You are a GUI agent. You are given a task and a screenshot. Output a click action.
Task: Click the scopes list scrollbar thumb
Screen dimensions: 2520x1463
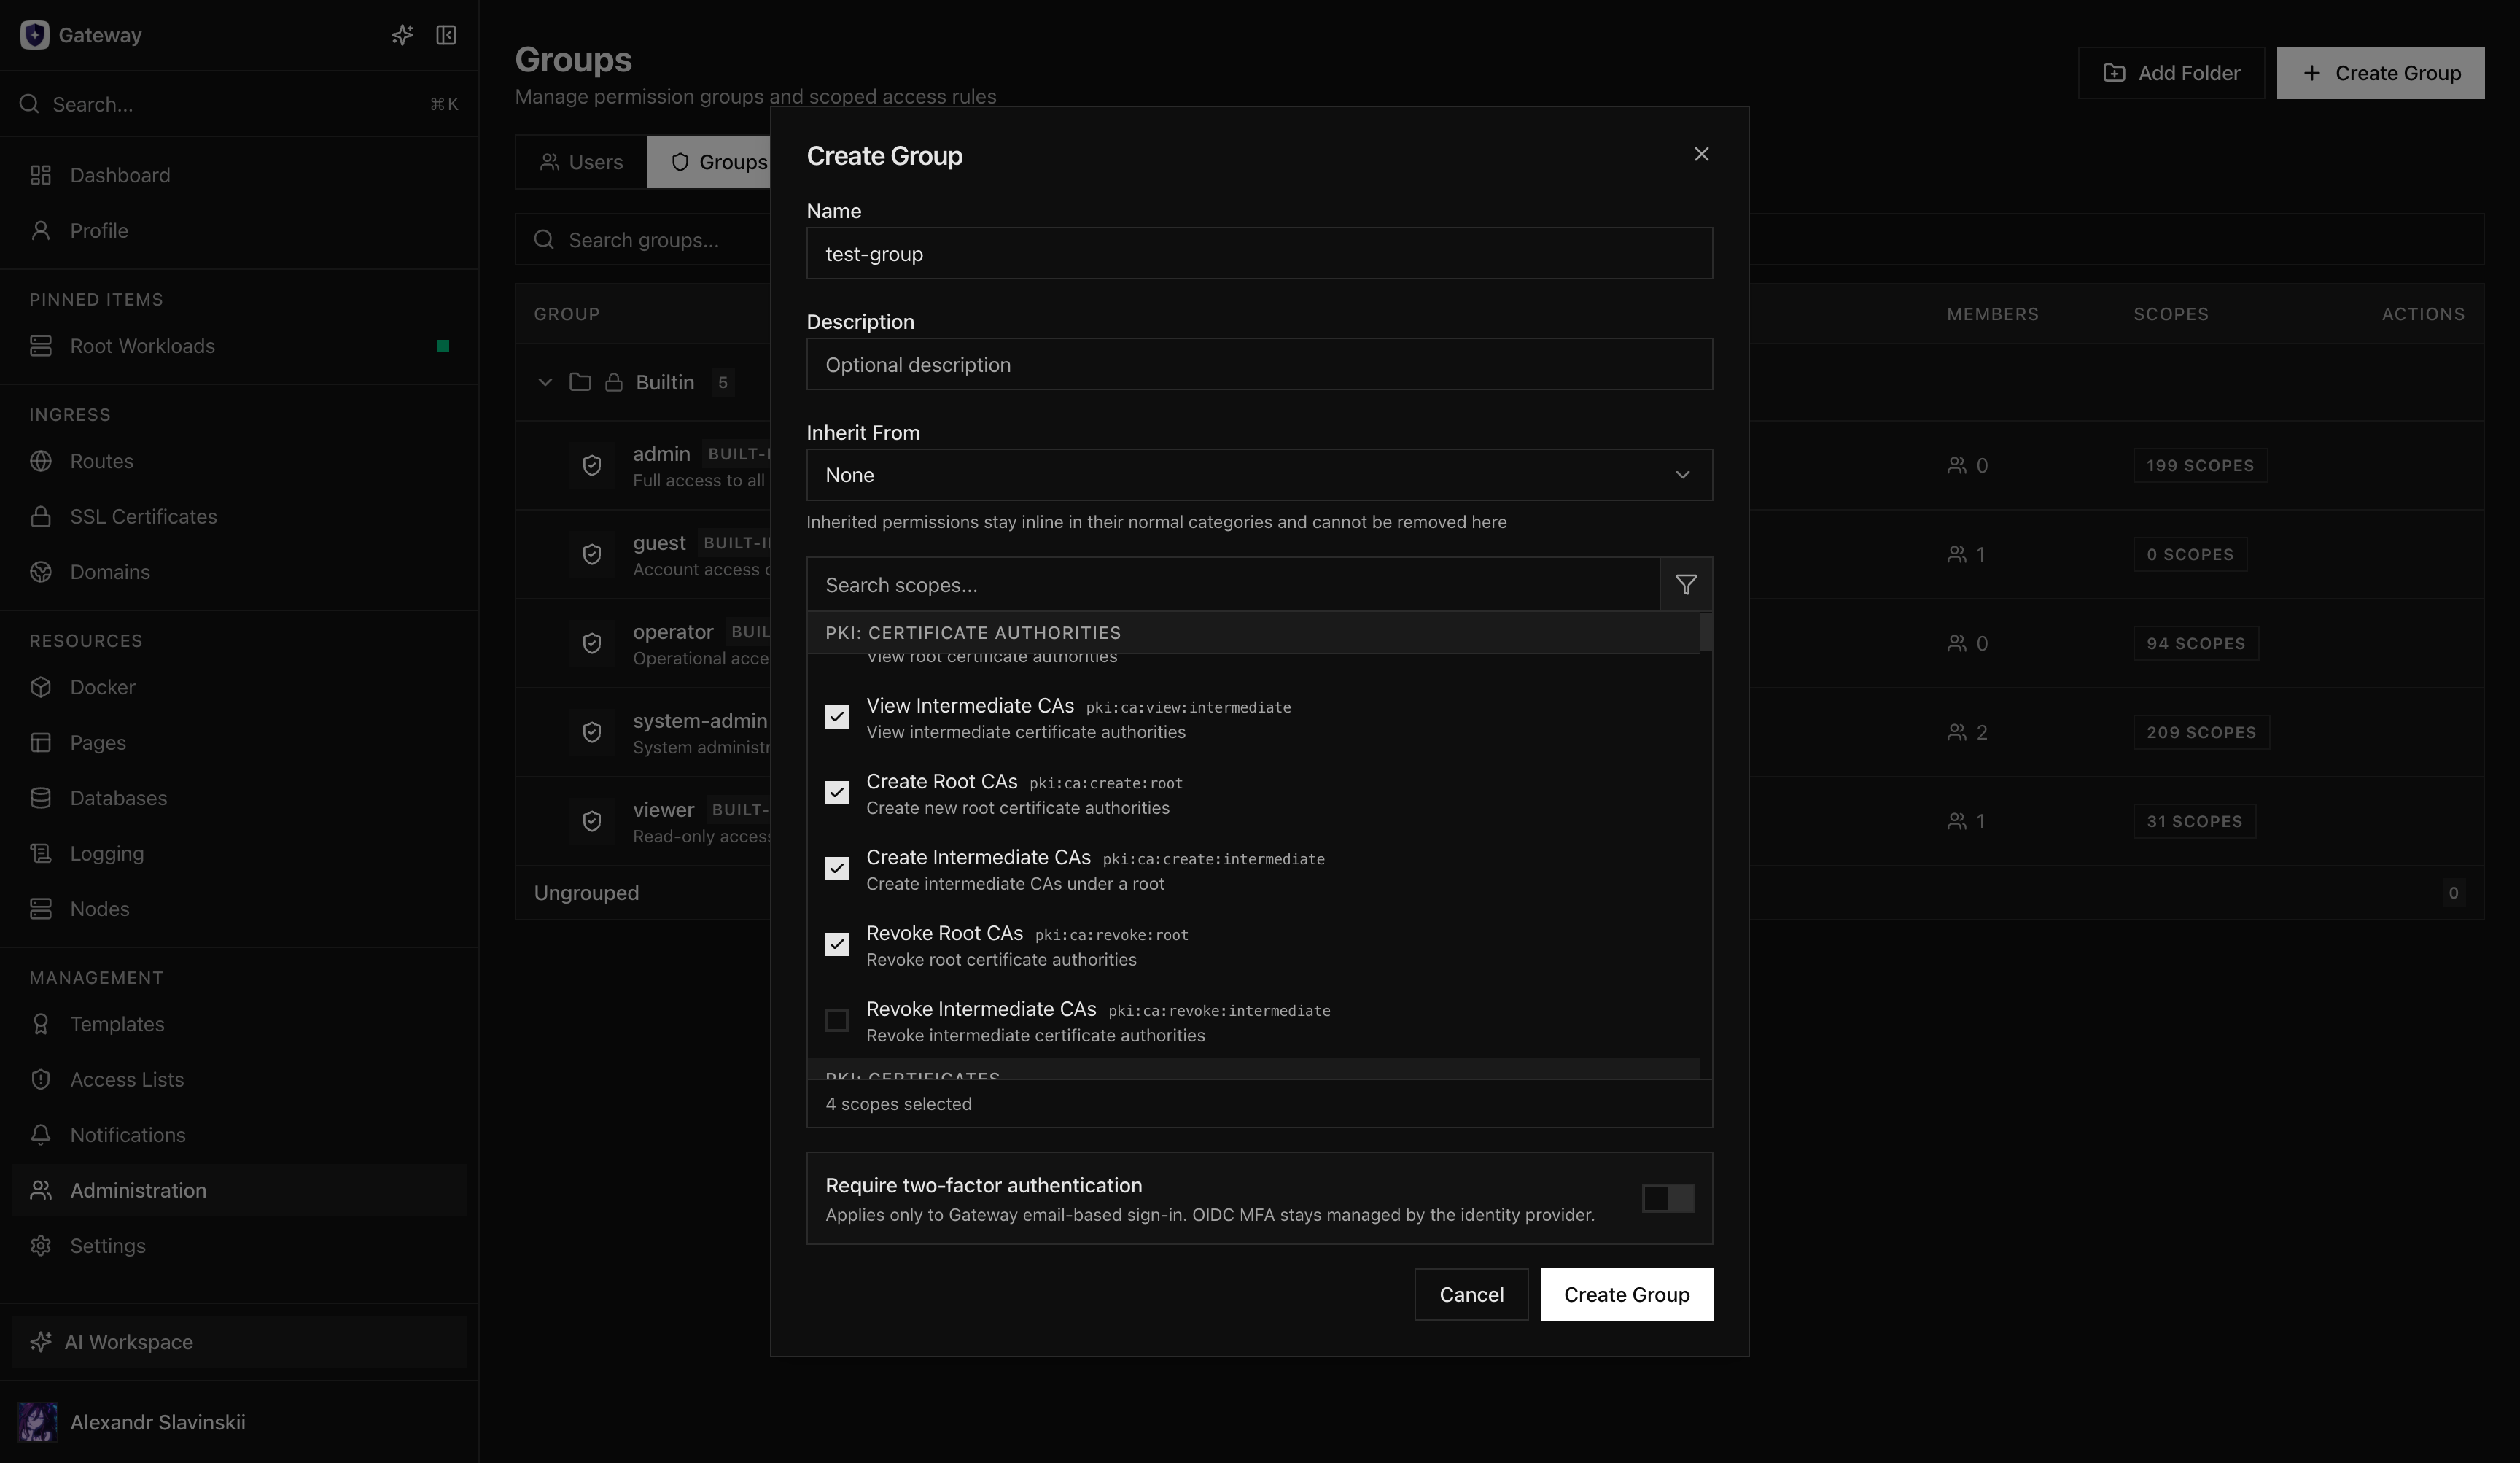(x=1706, y=631)
